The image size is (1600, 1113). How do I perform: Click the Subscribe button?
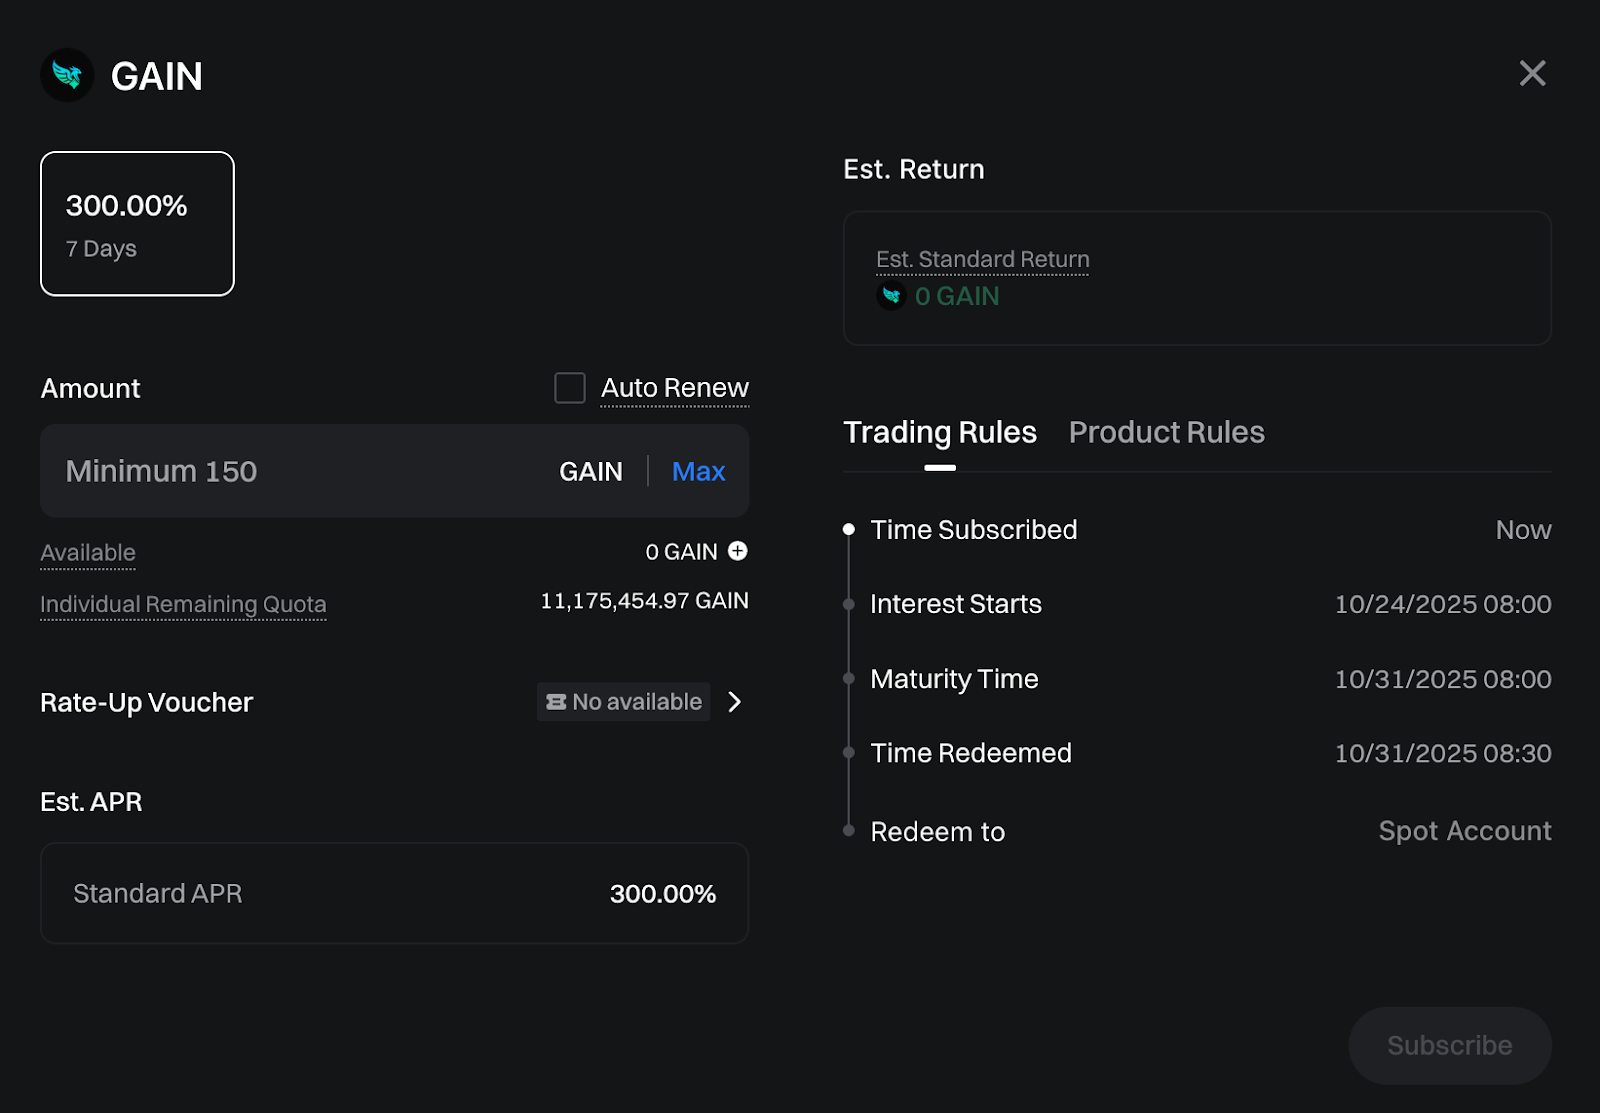1449,1045
